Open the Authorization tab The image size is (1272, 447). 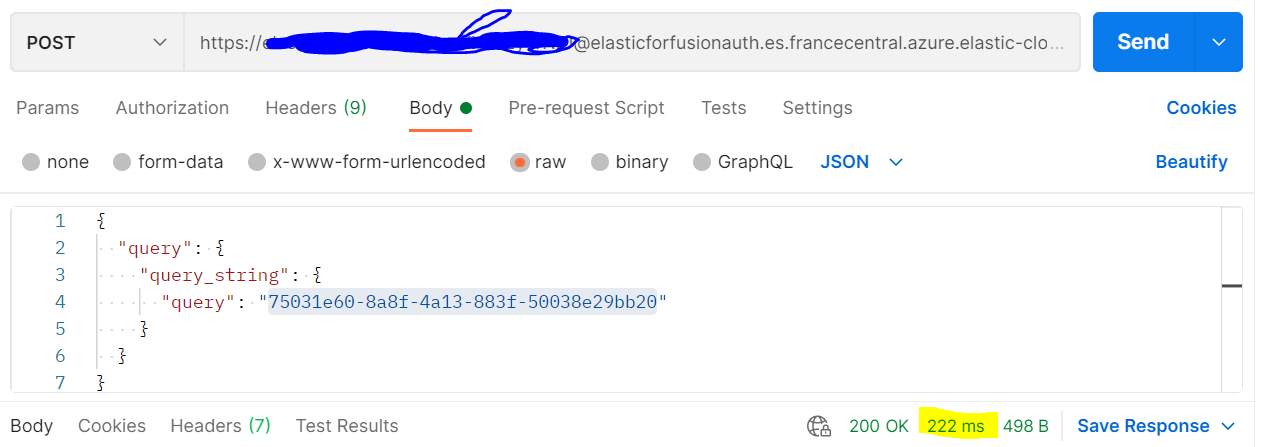click(172, 108)
